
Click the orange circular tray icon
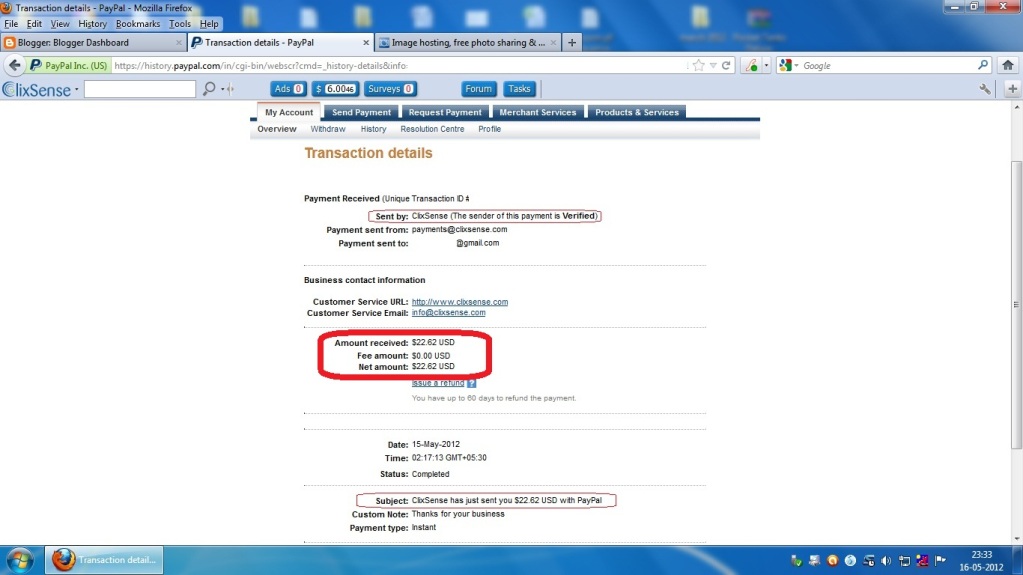[832, 560]
